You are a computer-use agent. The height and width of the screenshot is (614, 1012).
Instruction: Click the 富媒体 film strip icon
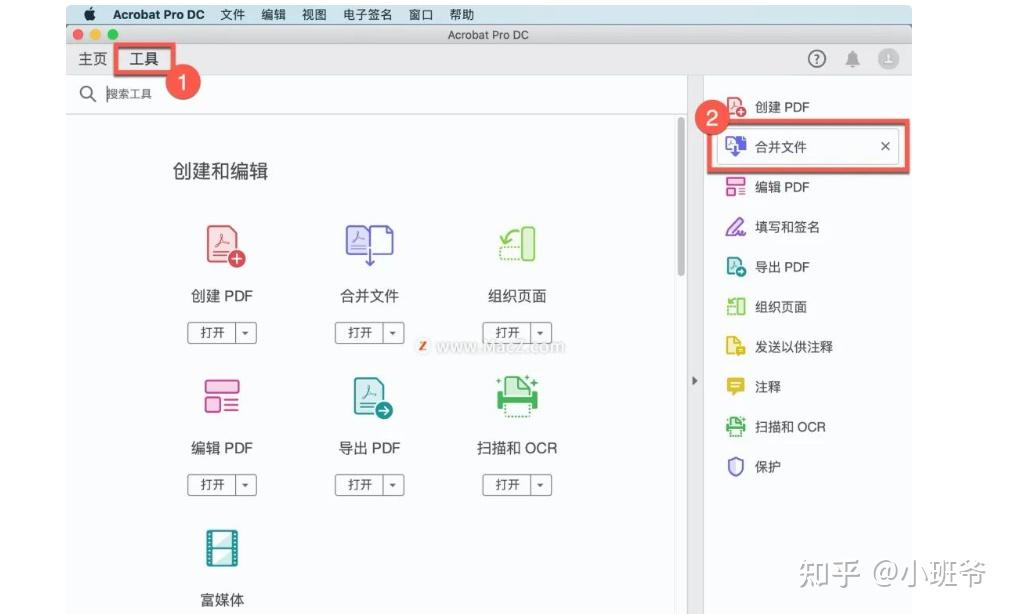(222, 548)
